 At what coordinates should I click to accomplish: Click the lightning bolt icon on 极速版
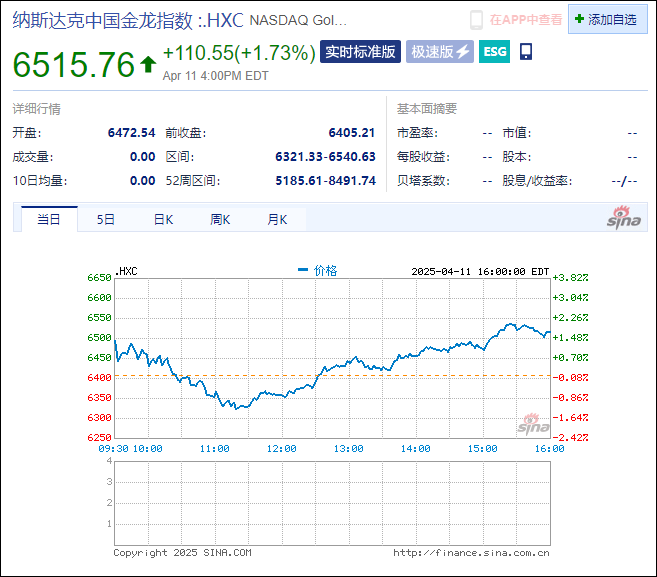[x=463, y=52]
